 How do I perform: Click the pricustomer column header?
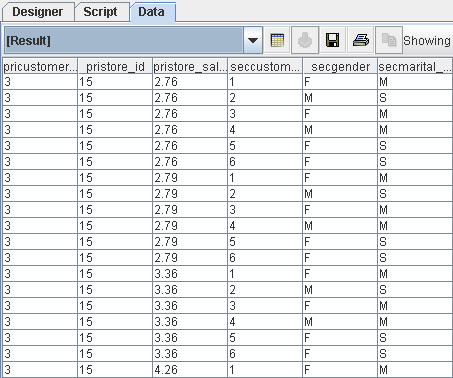(x=40, y=66)
